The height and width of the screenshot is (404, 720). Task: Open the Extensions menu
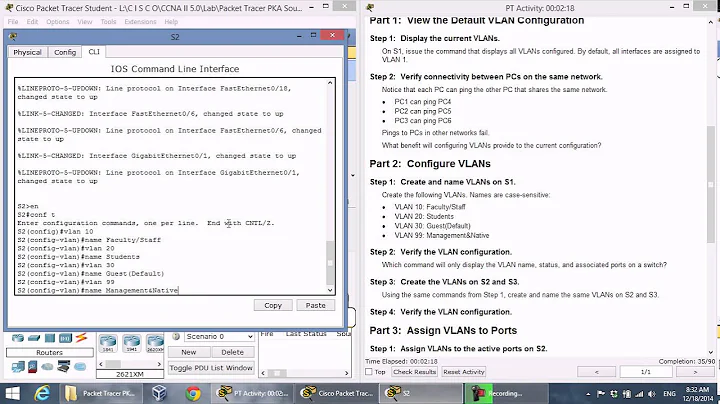pyautogui.click(x=140, y=22)
